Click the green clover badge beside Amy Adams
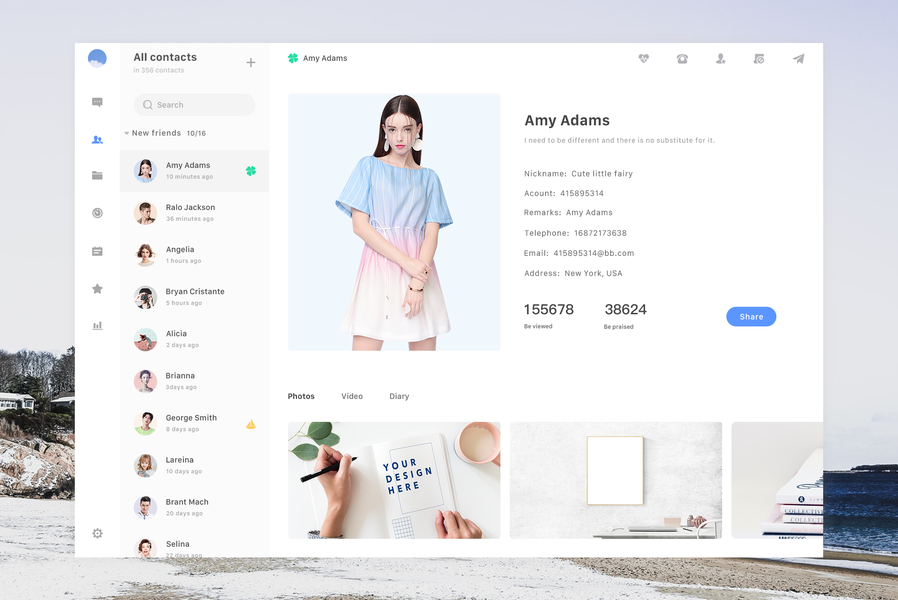 [251, 171]
